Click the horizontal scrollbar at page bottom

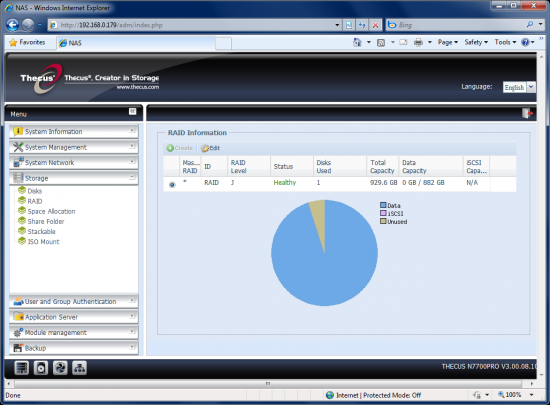point(268,384)
